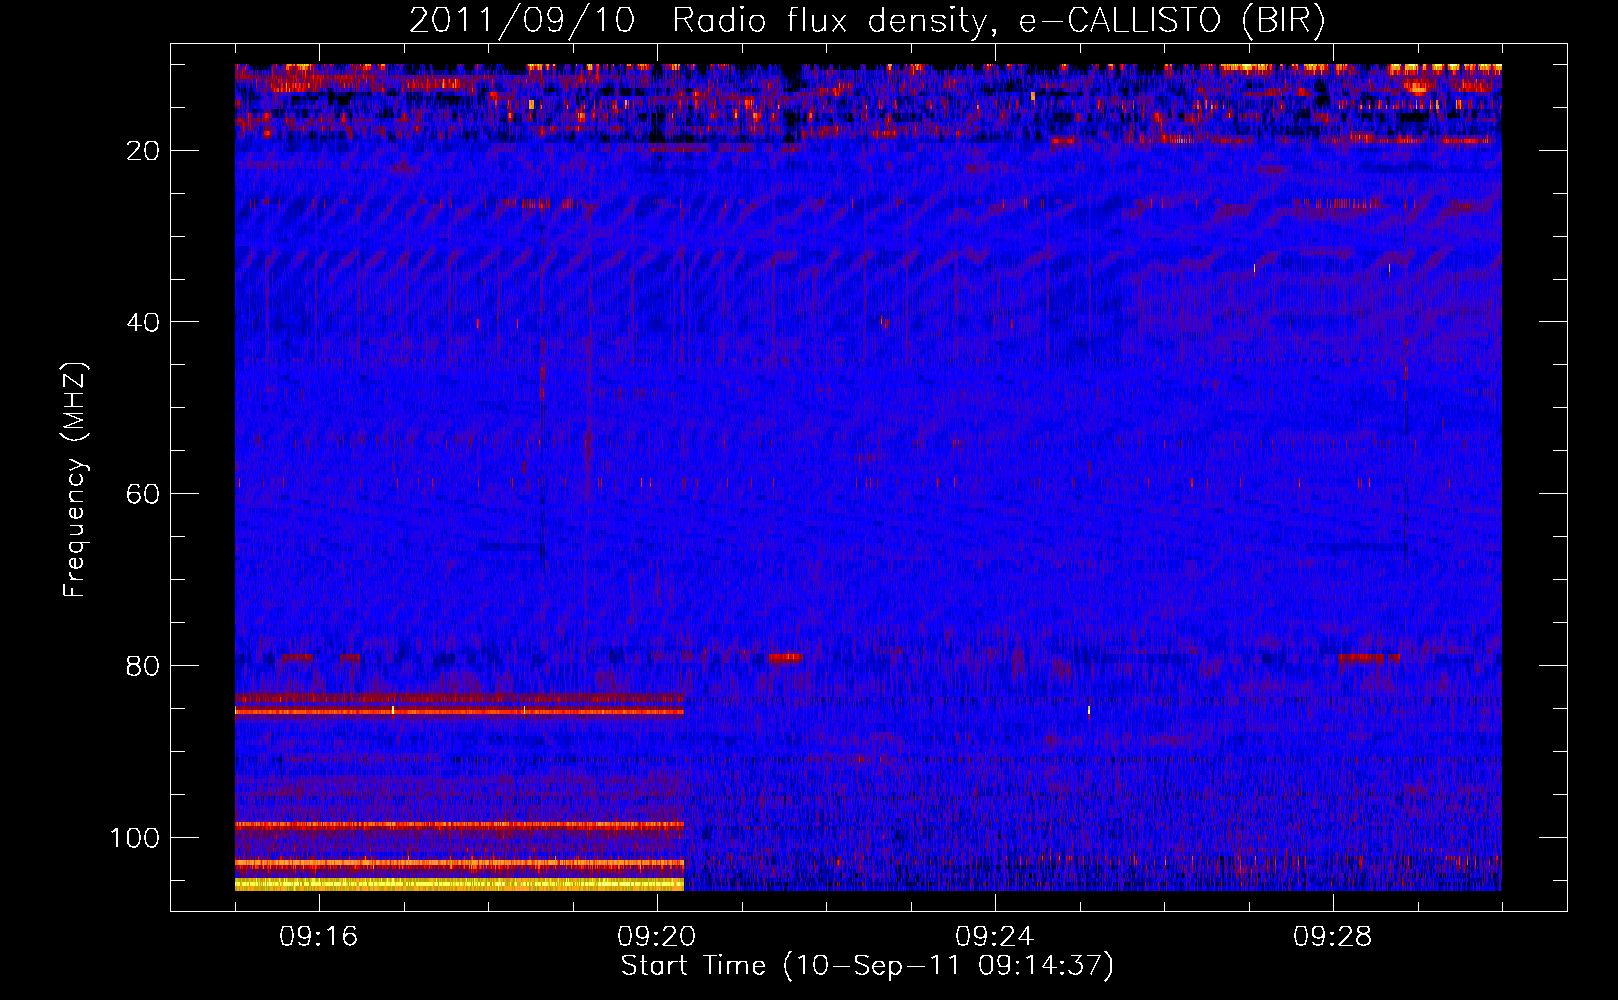Screen dimensions: 1618x1000
Task: Click the '09:20' time tick label
Action: tap(657, 937)
